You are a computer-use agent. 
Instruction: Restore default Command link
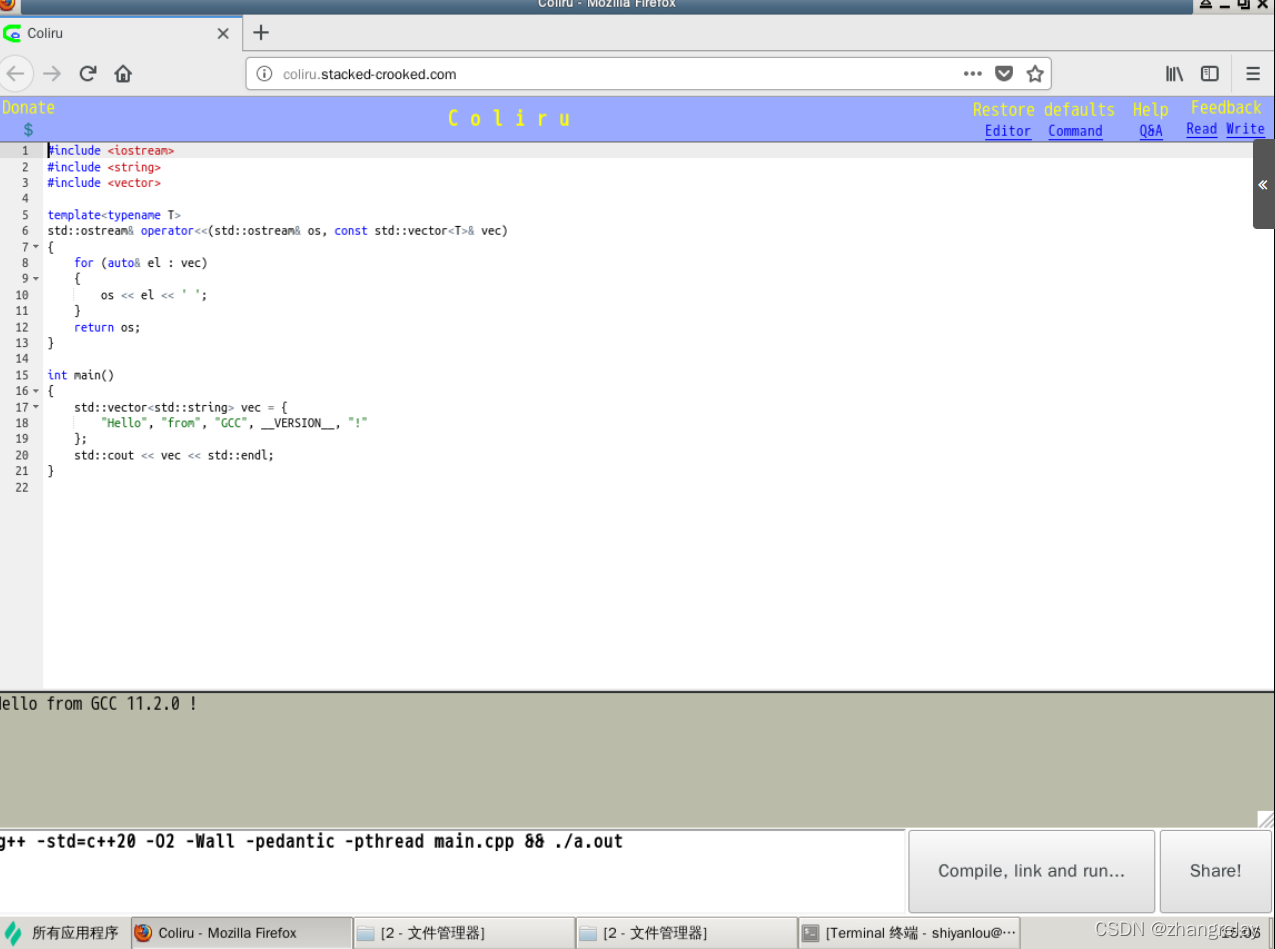click(x=1075, y=131)
